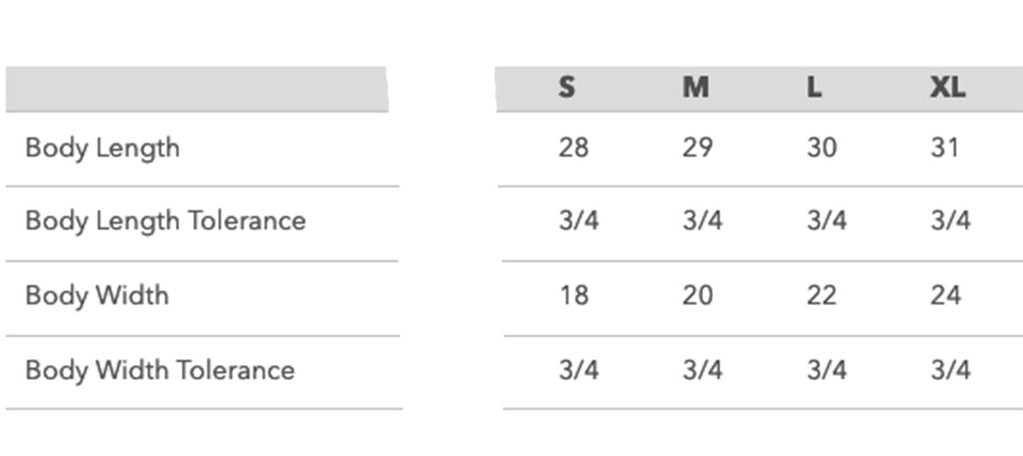Select Body Length value 31 for size XL

coord(945,148)
